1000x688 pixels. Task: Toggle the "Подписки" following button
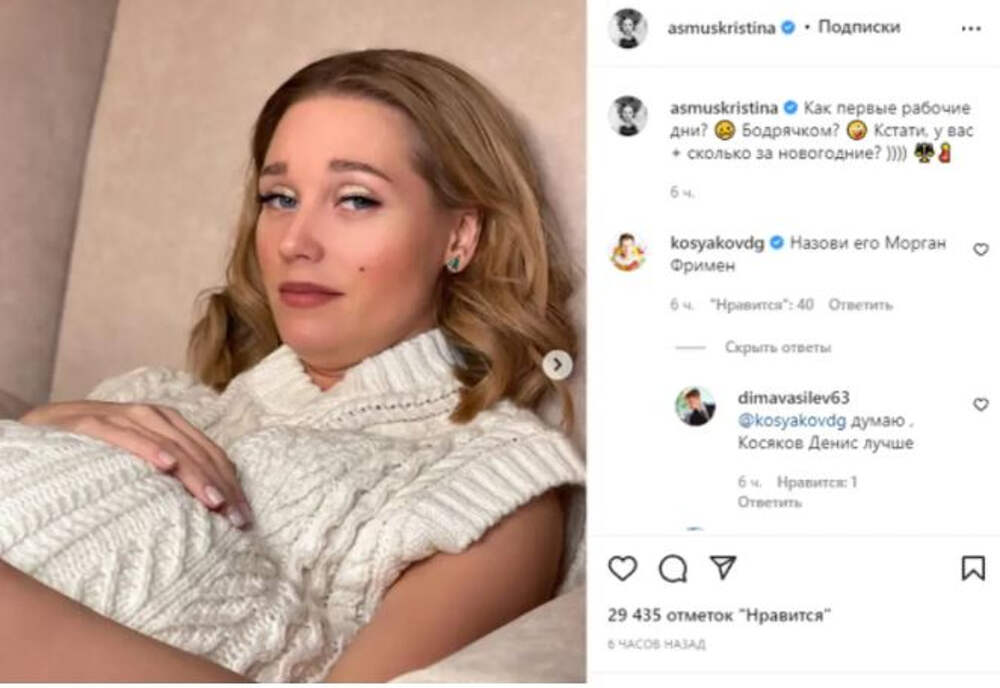point(859,28)
